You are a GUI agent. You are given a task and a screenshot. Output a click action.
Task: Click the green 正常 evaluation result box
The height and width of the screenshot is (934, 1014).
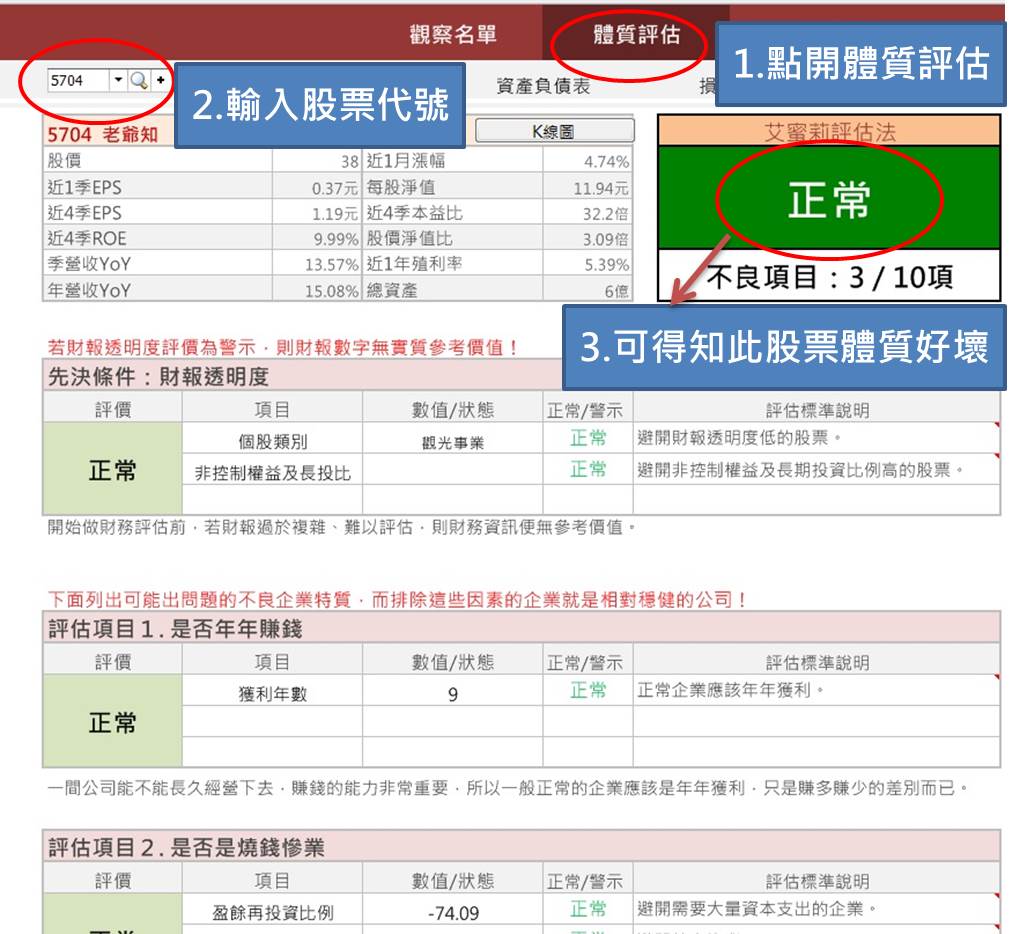coord(829,199)
